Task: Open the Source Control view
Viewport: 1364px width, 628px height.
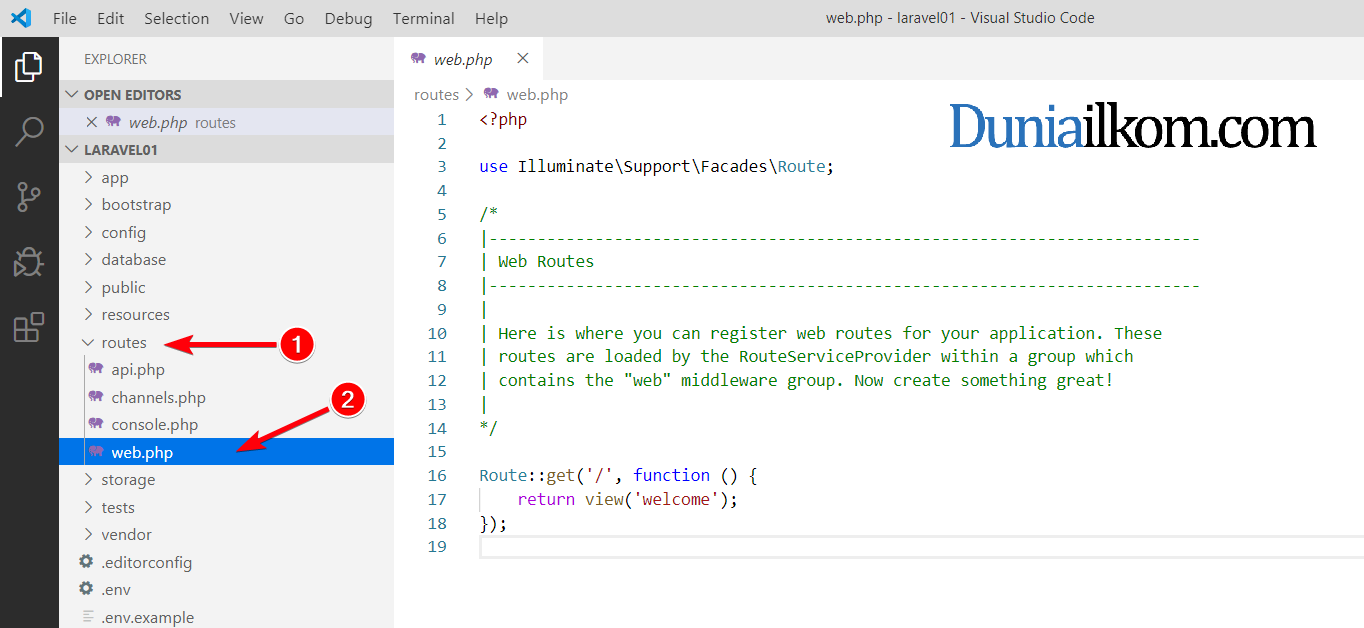Action: [29, 197]
